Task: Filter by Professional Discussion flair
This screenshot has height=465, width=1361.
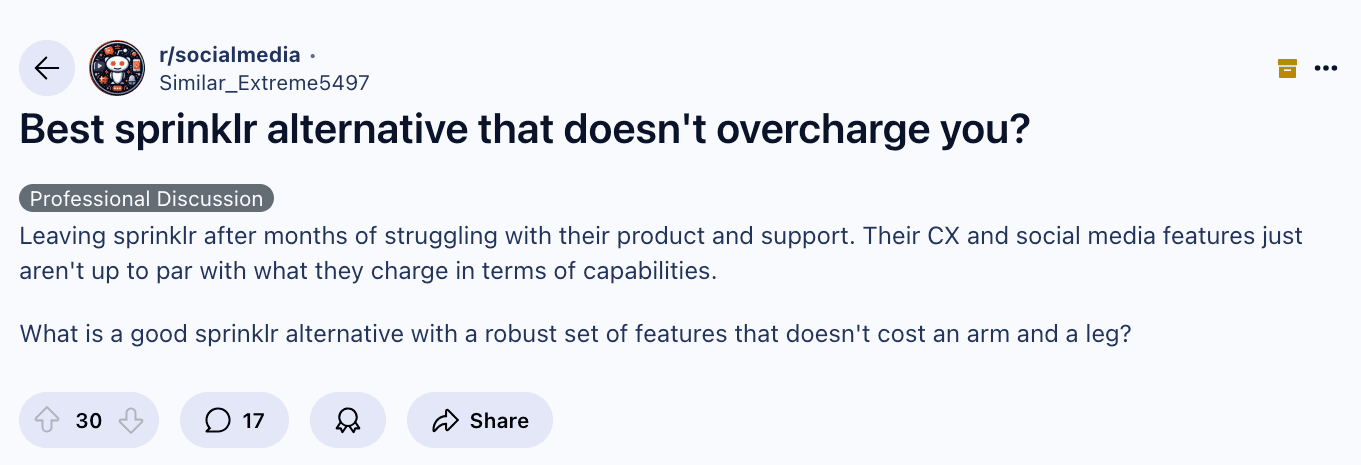Action: [x=146, y=198]
